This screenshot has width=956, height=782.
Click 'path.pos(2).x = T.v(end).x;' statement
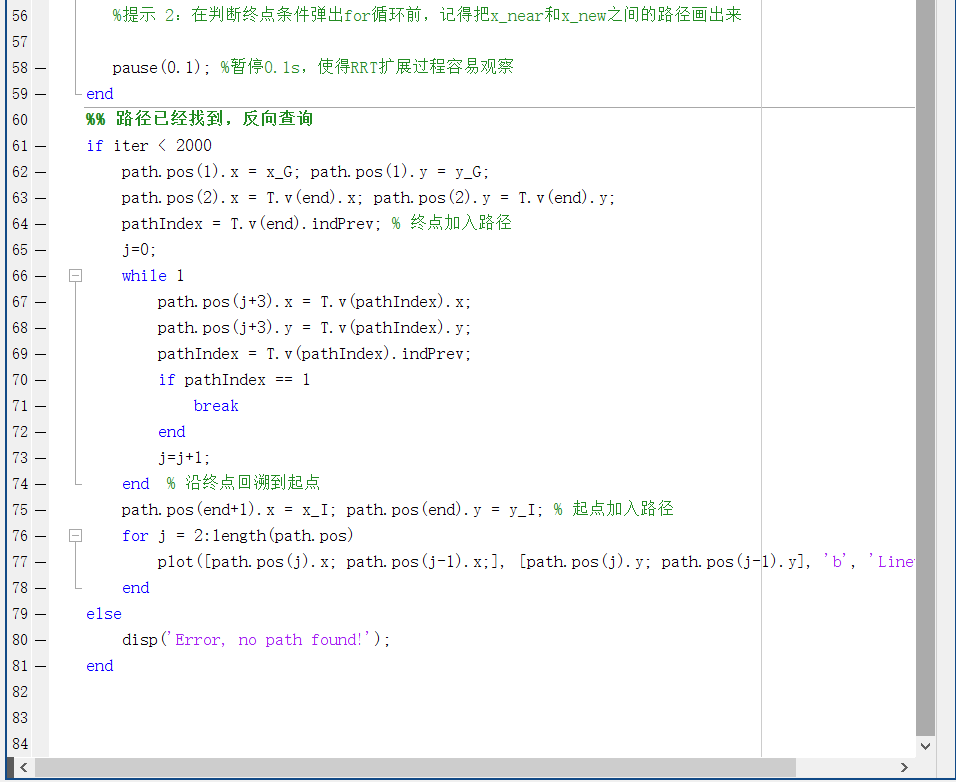pos(242,198)
